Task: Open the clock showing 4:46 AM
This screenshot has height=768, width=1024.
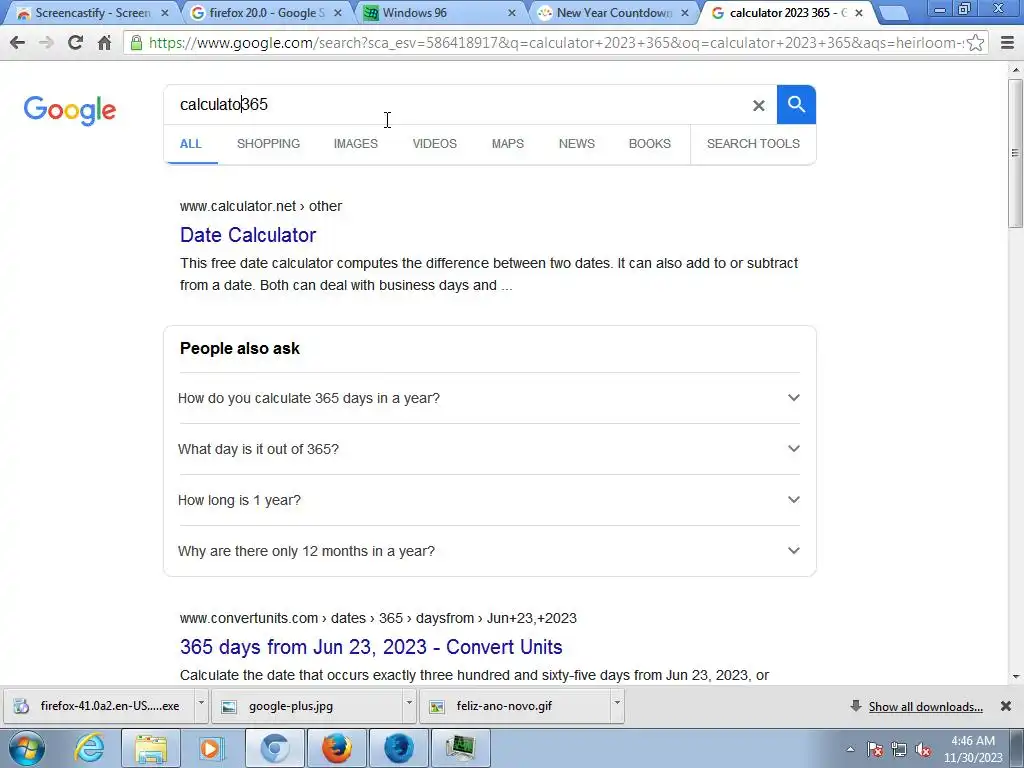Action: 973,749
